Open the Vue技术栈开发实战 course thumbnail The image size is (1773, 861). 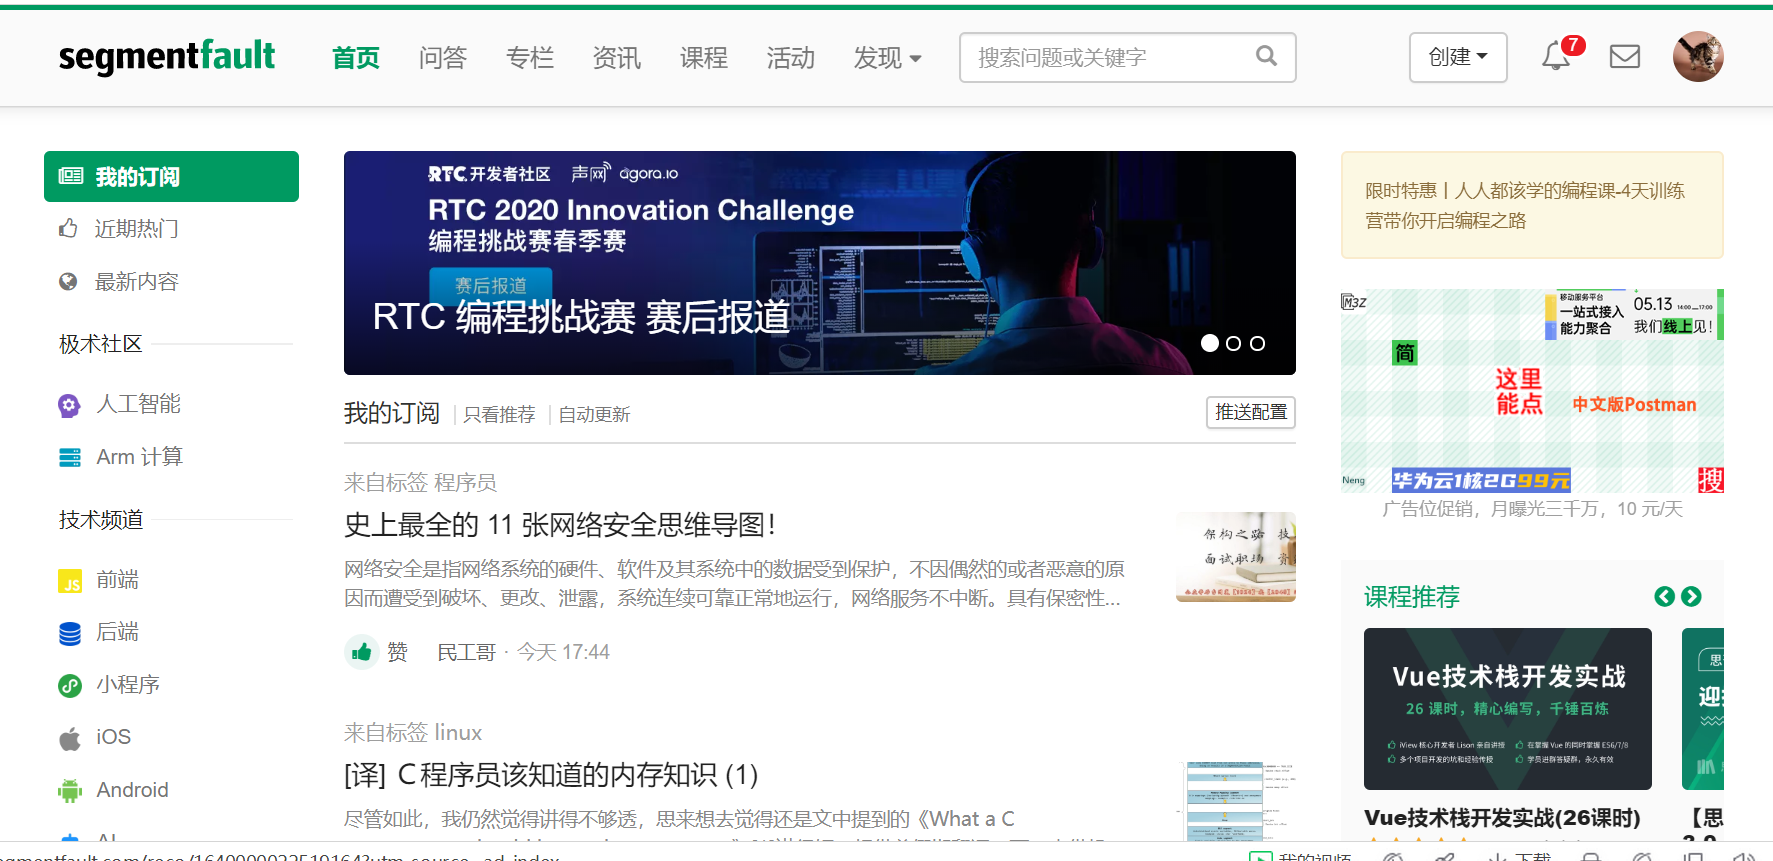pyautogui.click(x=1507, y=709)
